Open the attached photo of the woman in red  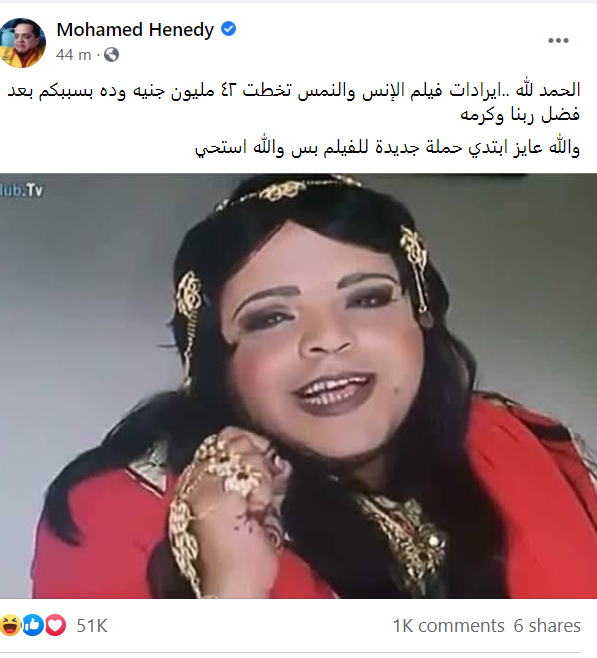point(298,386)
